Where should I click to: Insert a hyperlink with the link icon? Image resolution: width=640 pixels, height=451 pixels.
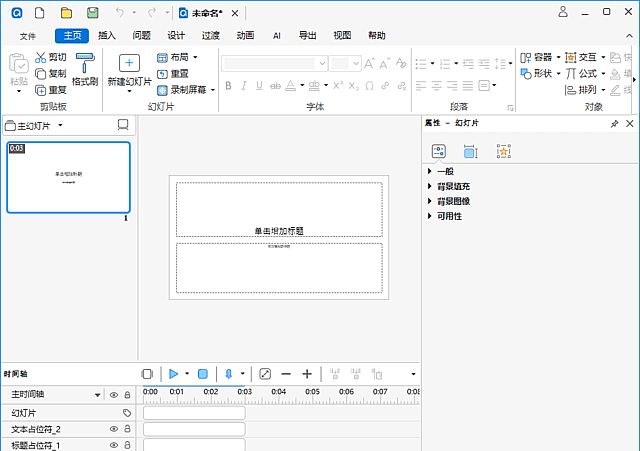click(385, 86)
